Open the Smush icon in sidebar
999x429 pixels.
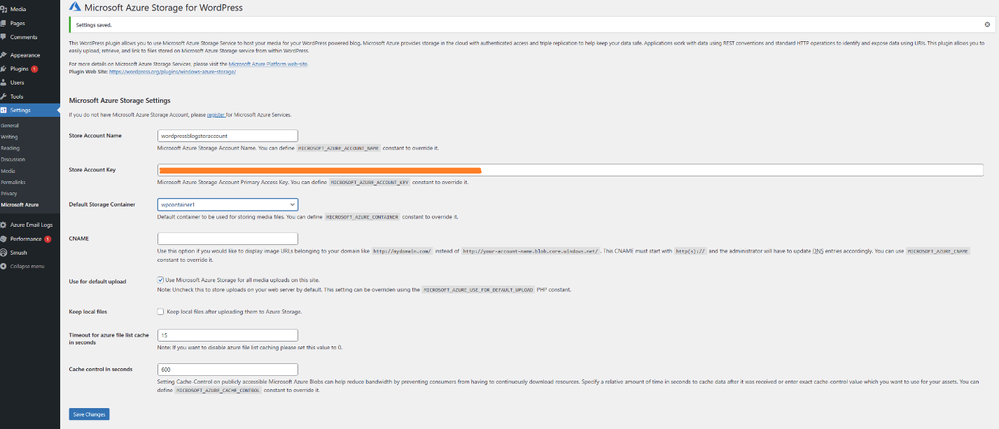(4, 252)
